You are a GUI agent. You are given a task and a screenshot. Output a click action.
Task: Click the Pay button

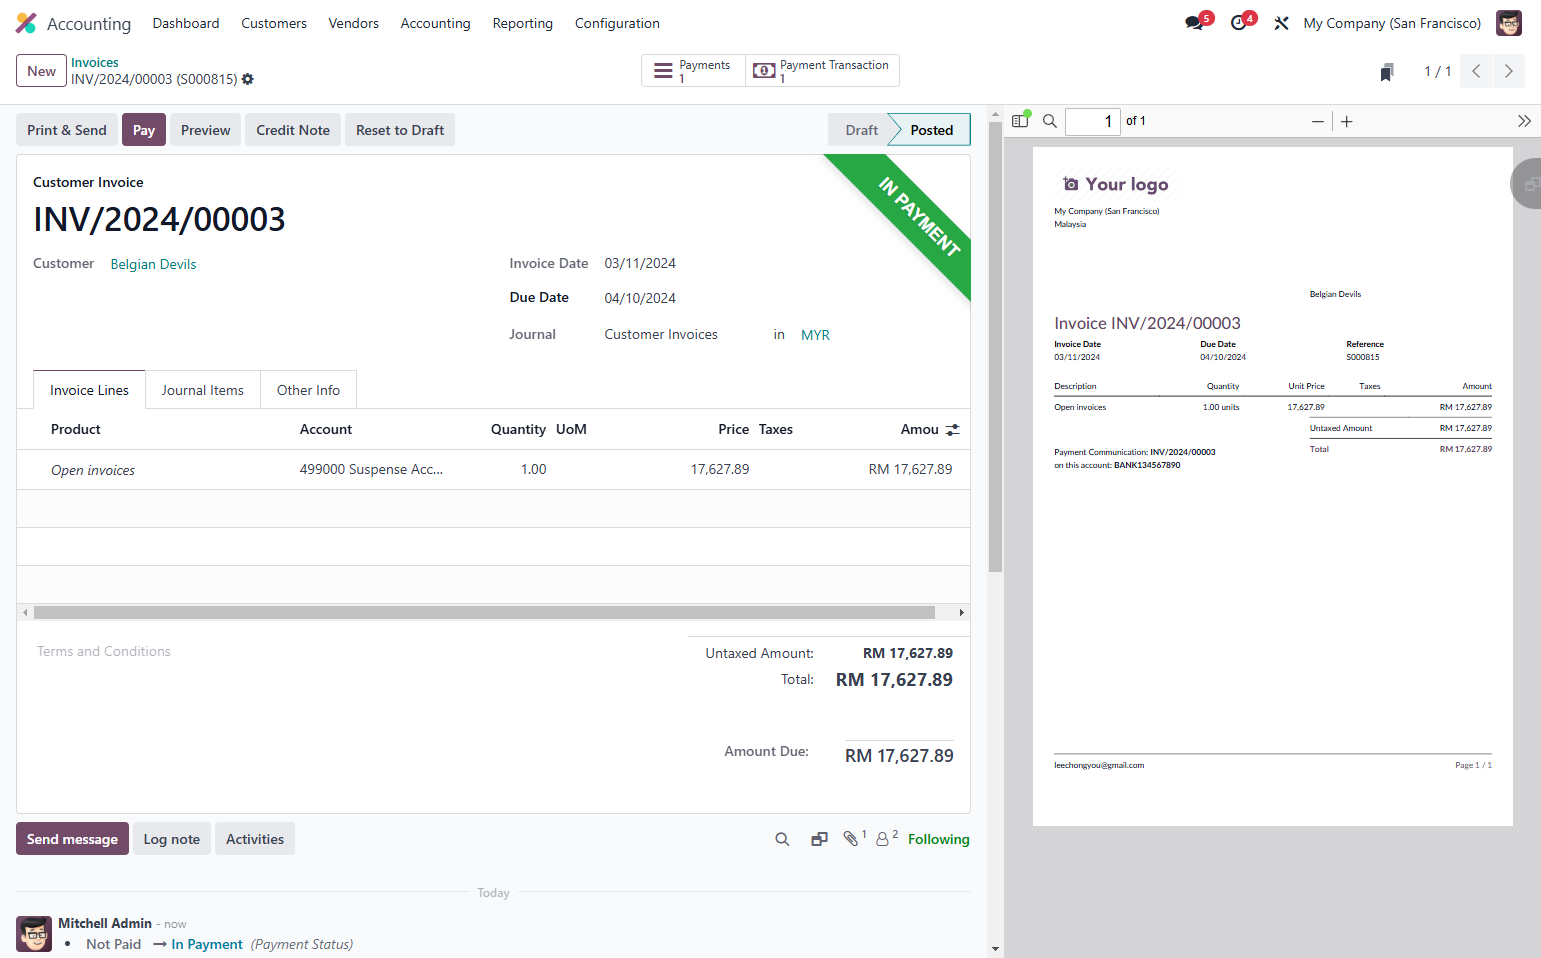[144, 130]
